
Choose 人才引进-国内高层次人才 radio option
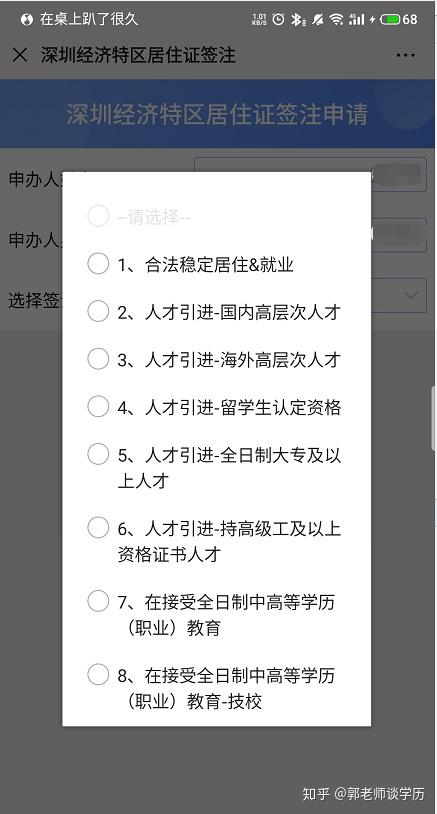click(216, 312)
